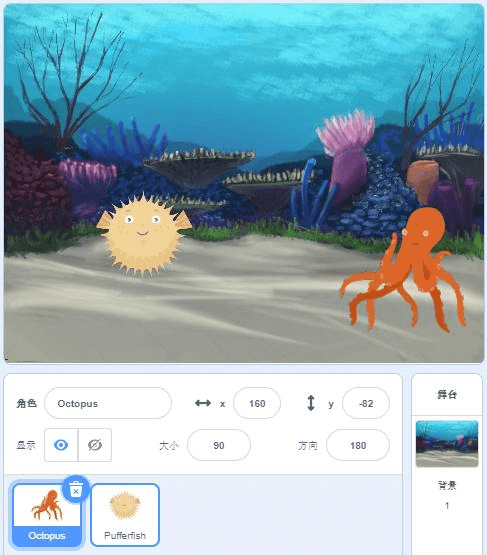The width and height of the screenshot is (487, 555).
Task: Click the stage backdrop thumbnail
Action: click(x=447, y=444)
